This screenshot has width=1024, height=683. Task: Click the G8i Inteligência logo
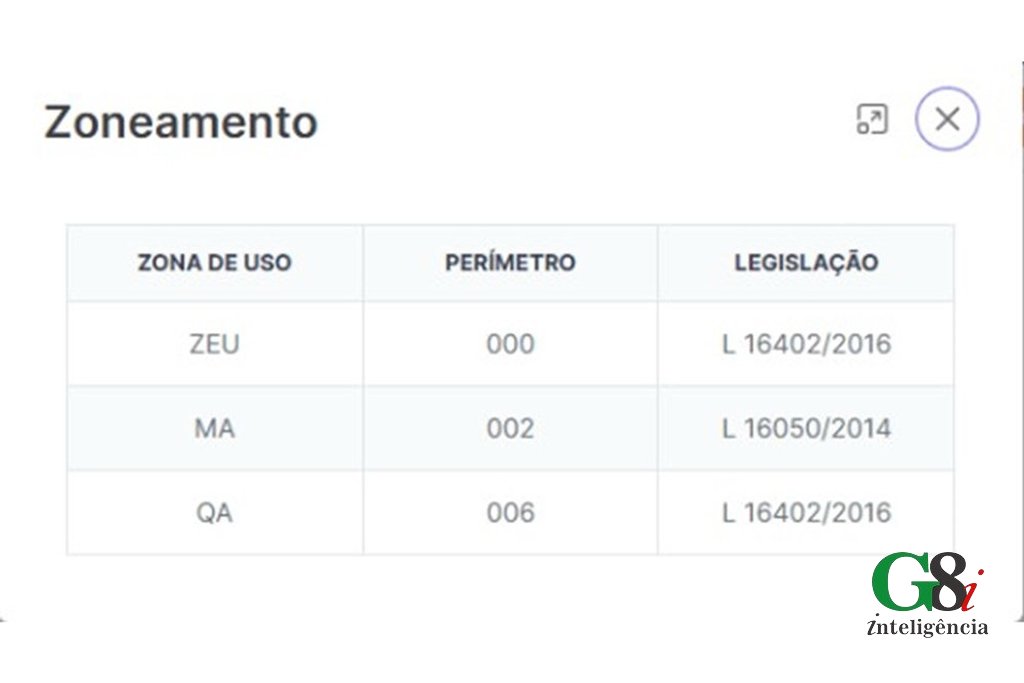(928, 594)
